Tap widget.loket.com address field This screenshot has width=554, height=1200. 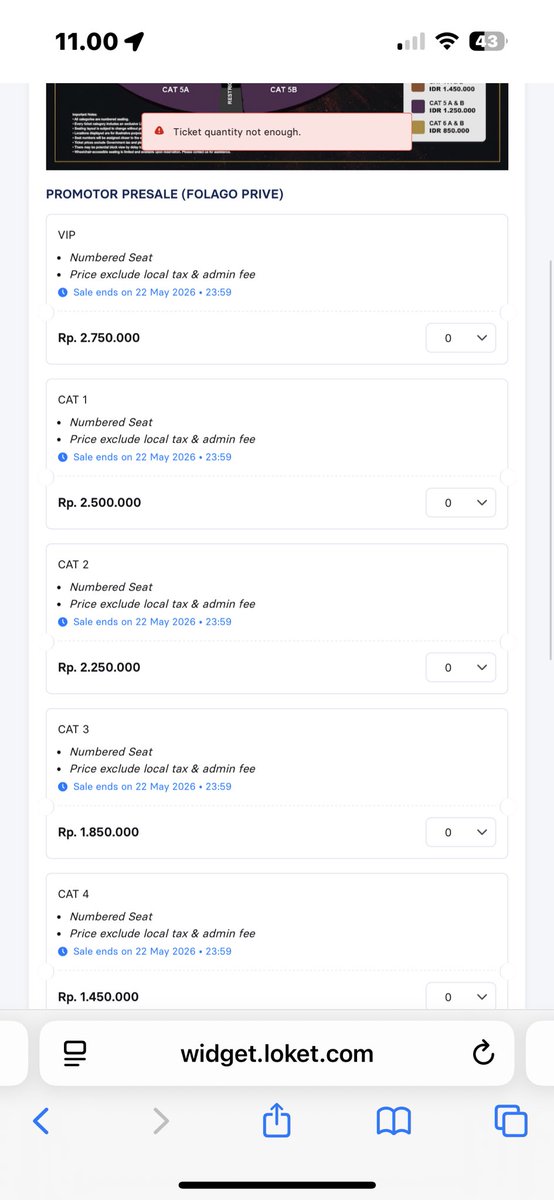pos(277,1053)
